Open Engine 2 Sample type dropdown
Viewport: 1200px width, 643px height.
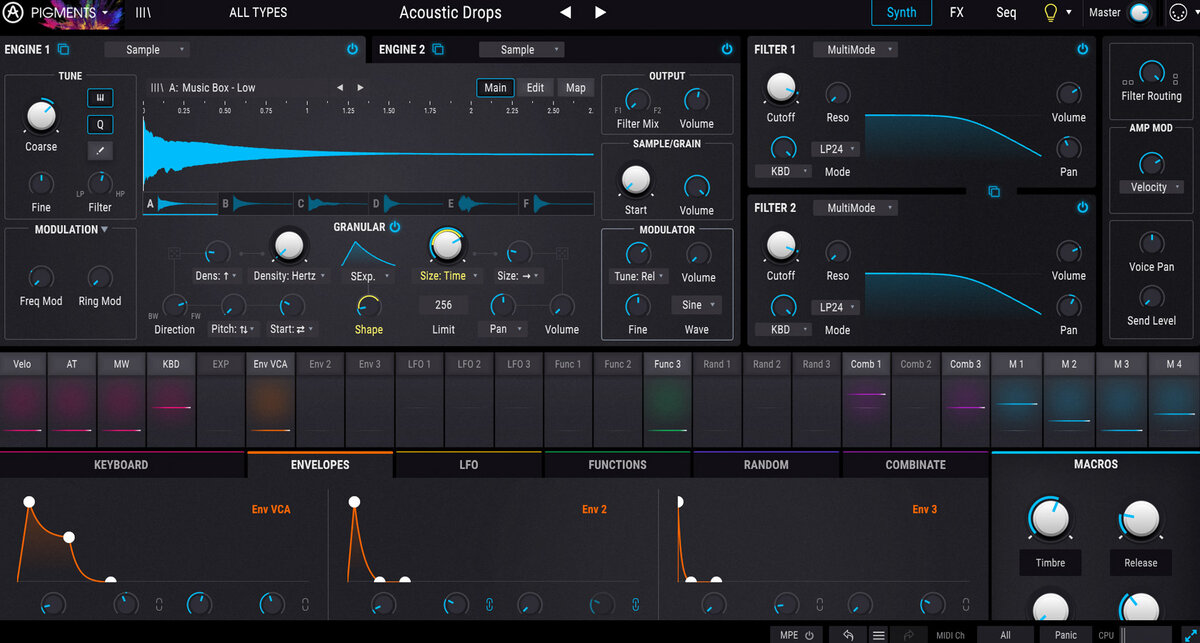[521, 49]
